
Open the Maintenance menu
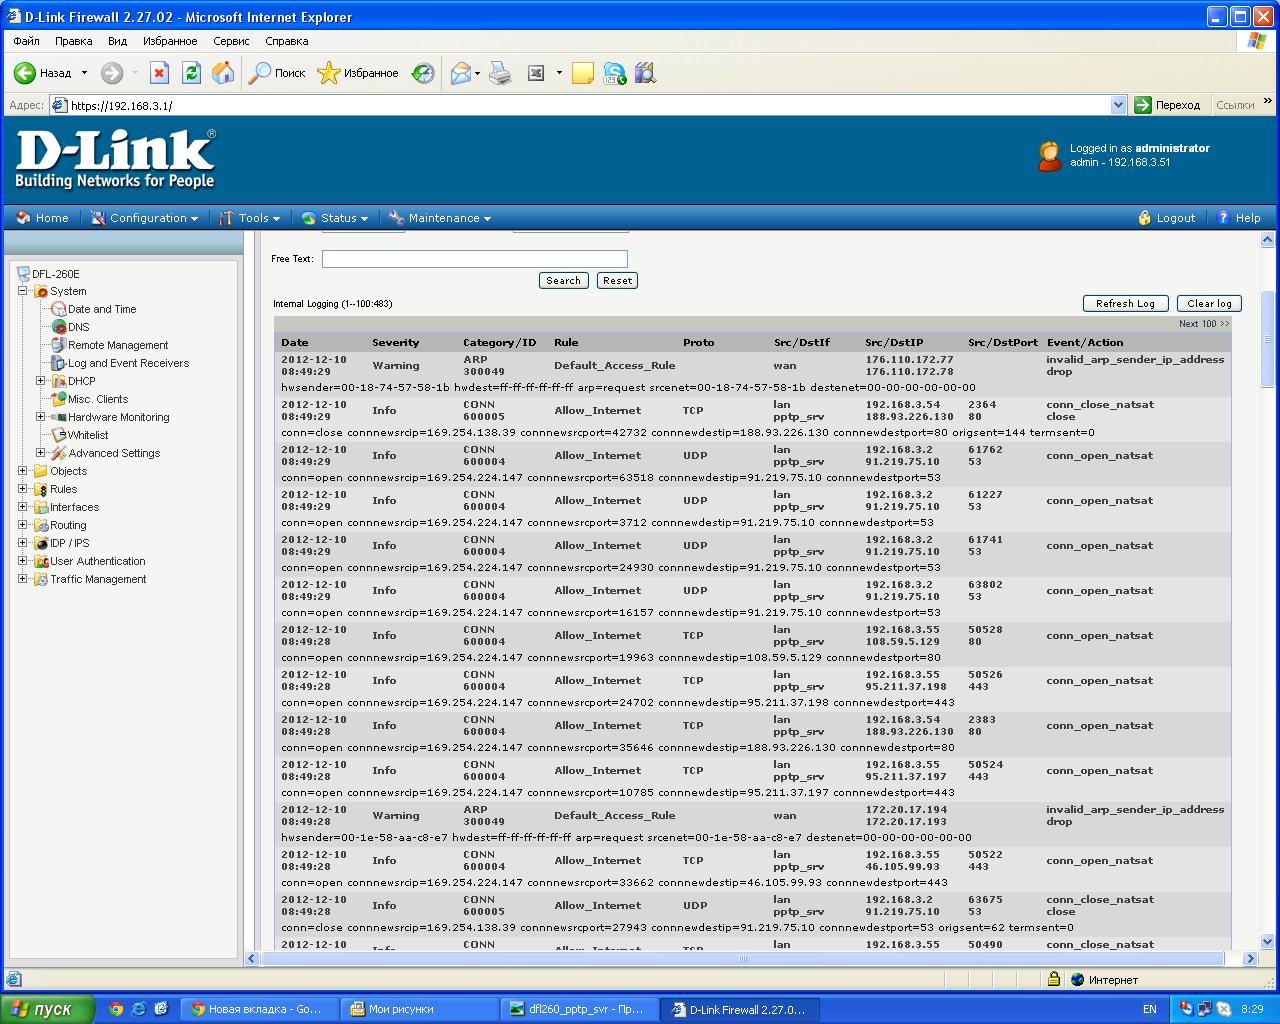(440, 218)
